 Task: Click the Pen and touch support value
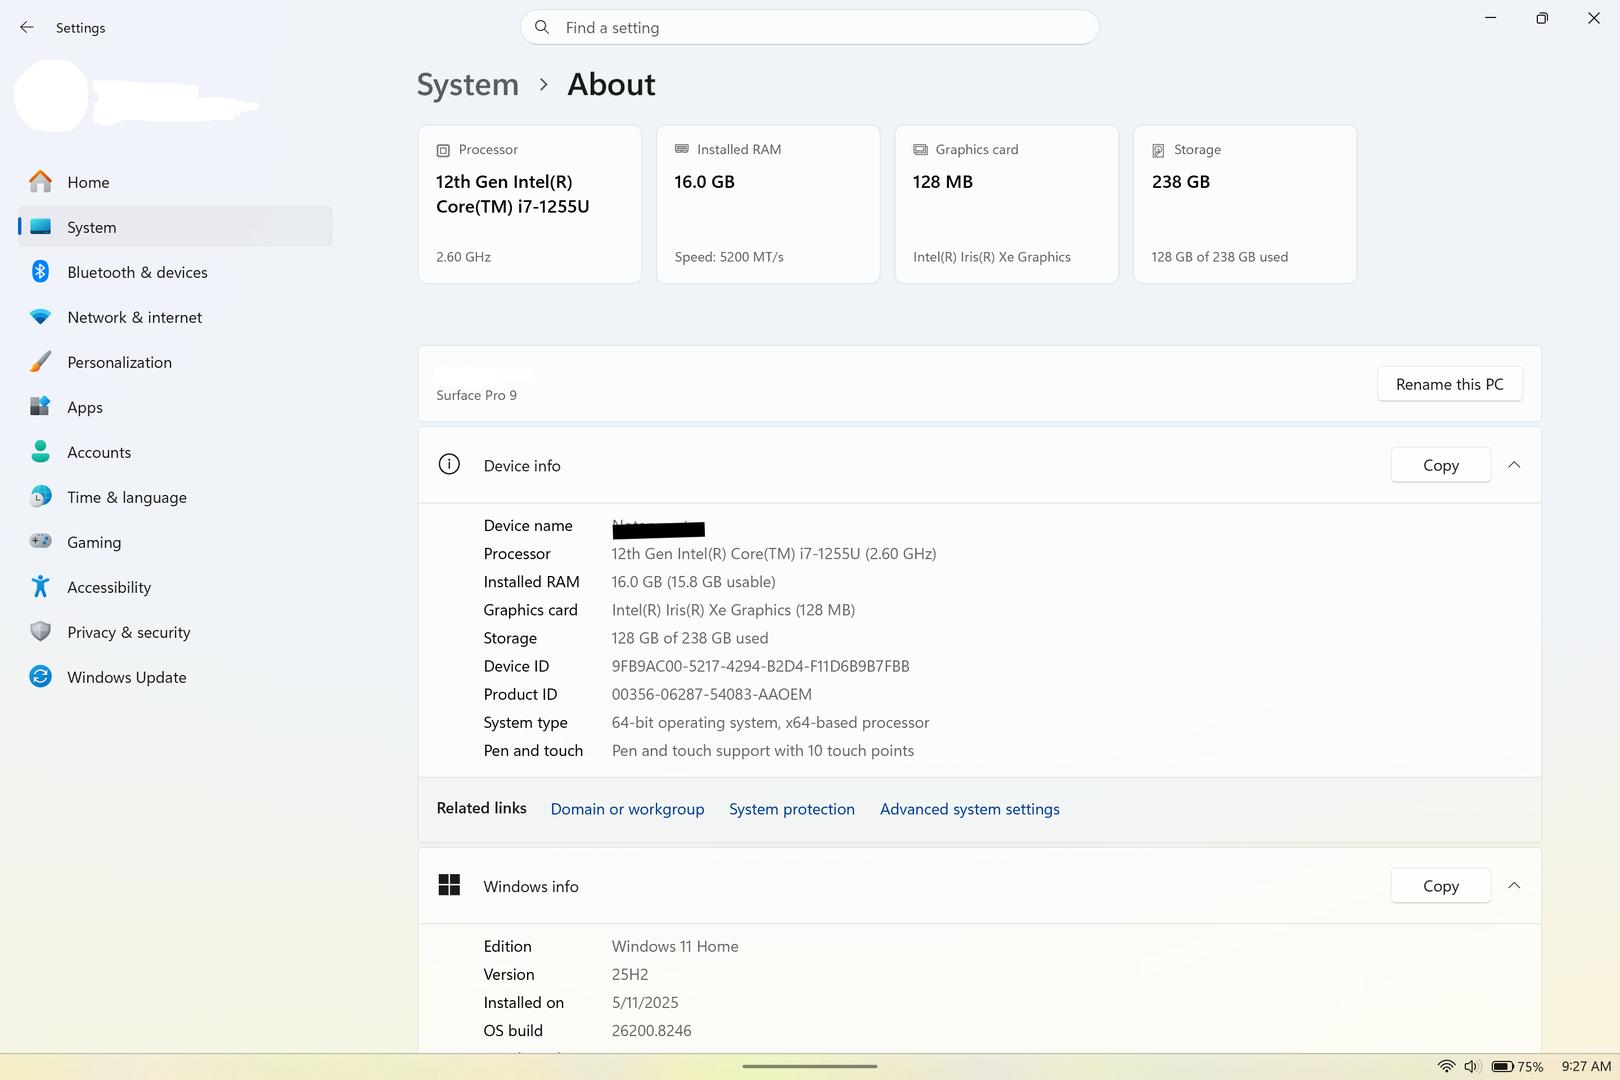coord(763,750)
